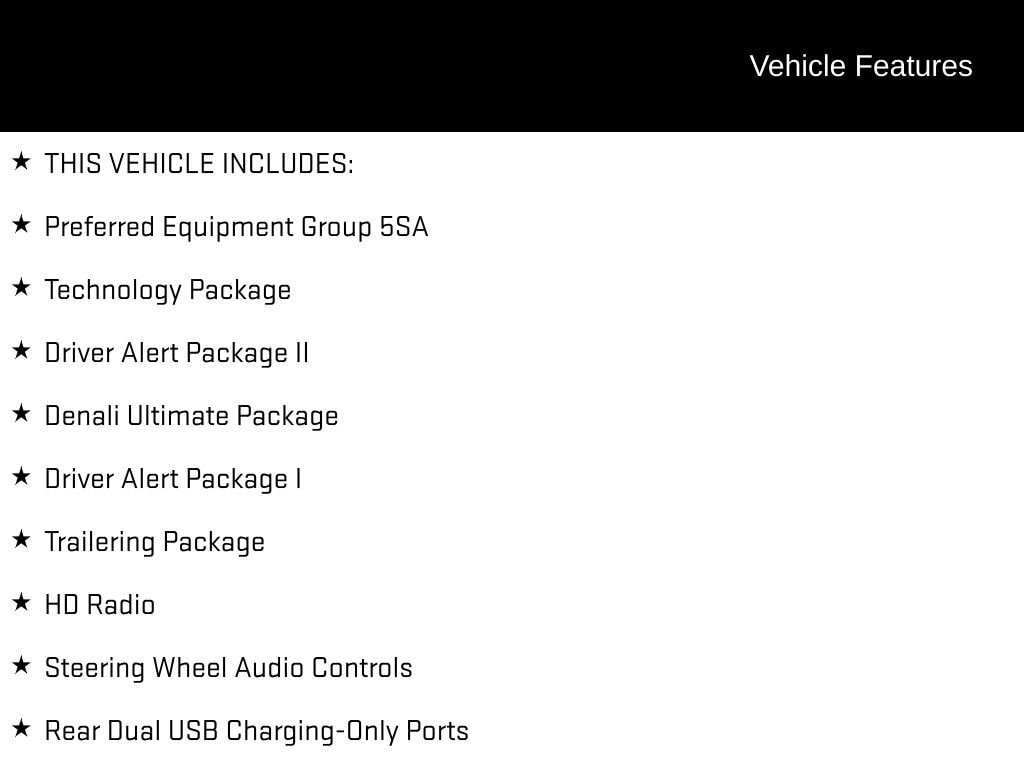
Task: Click the star beside Denali Ultimate Package
Action: pyautogui.click(x=21, y=413)
